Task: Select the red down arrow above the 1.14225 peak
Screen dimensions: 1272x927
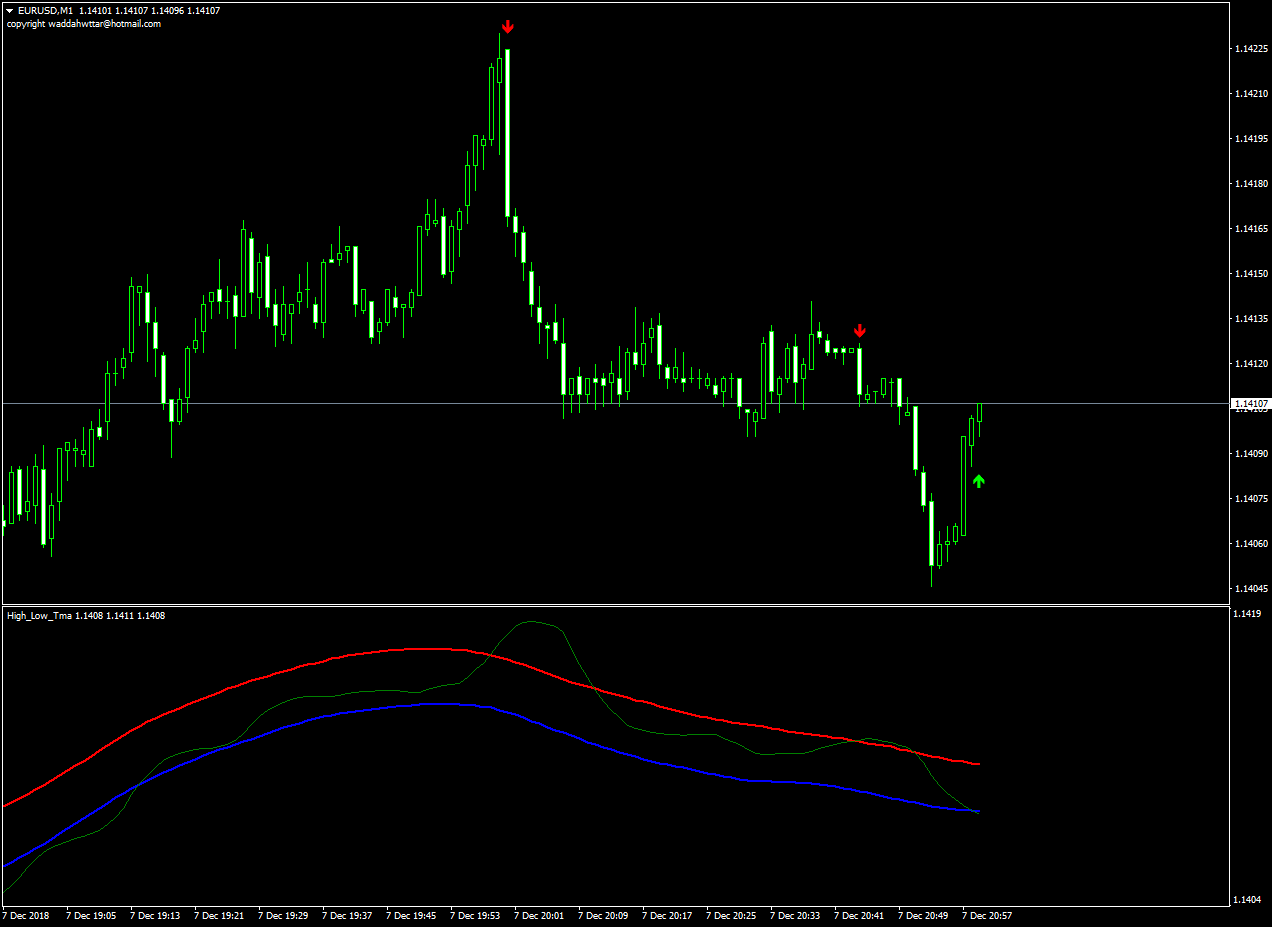Action: click(508, 26)
